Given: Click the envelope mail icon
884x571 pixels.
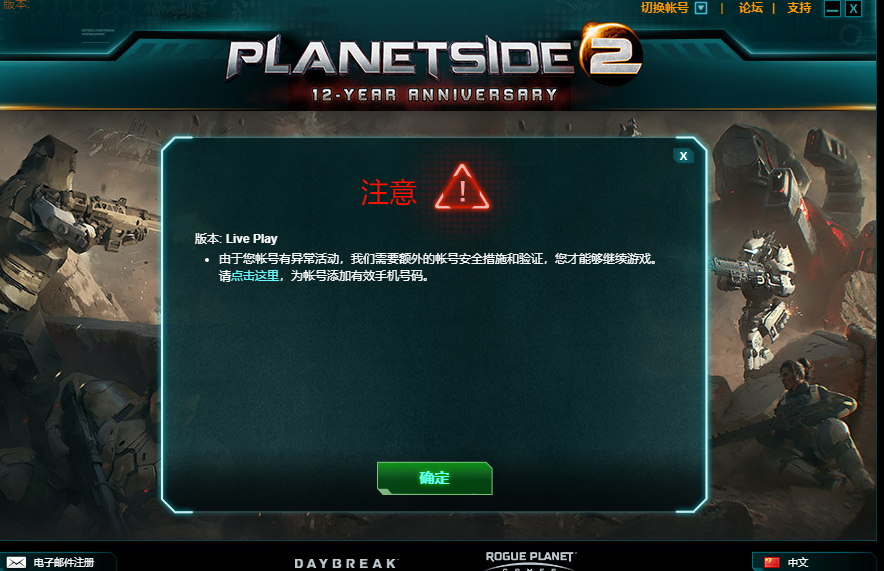Looking at the screenshot, I should [16, 562].
